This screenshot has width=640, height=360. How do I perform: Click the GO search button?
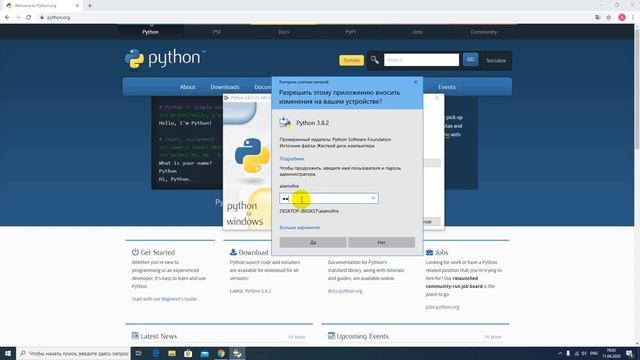pyautogui.click(x=470, y=60)
